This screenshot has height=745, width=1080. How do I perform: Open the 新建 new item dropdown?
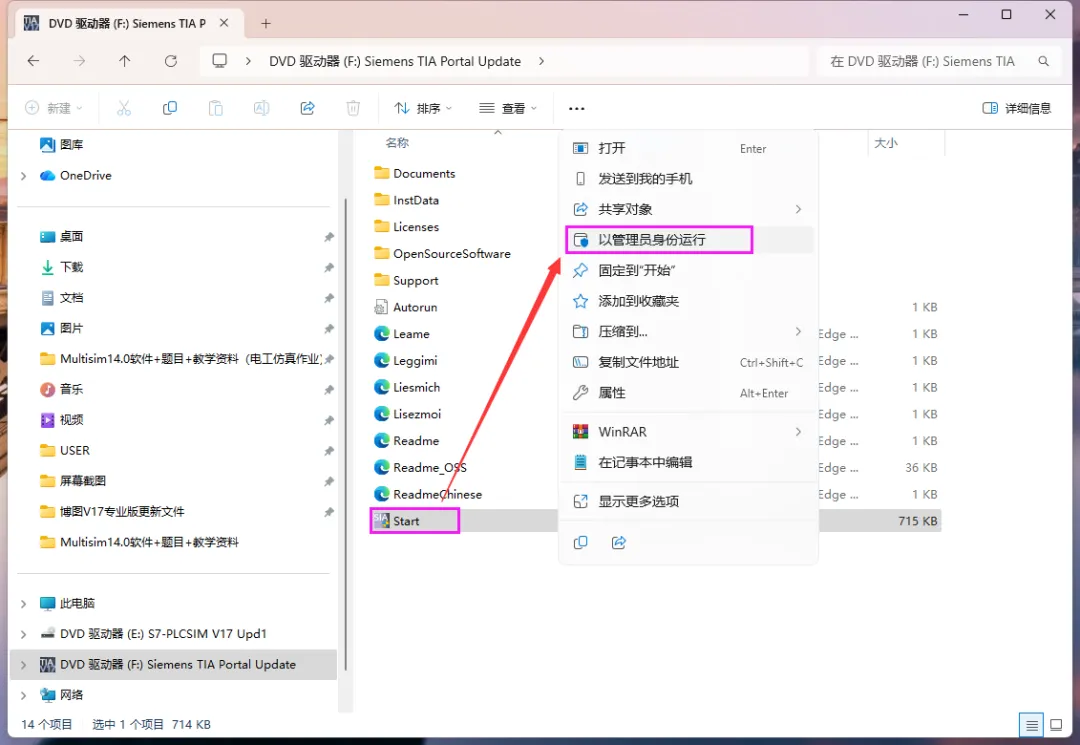[x=54, y=108]
